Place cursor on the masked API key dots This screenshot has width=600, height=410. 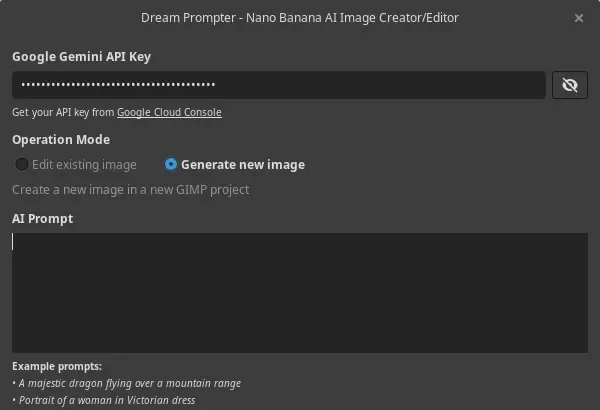pyautogui.click(x=118, y=85)
